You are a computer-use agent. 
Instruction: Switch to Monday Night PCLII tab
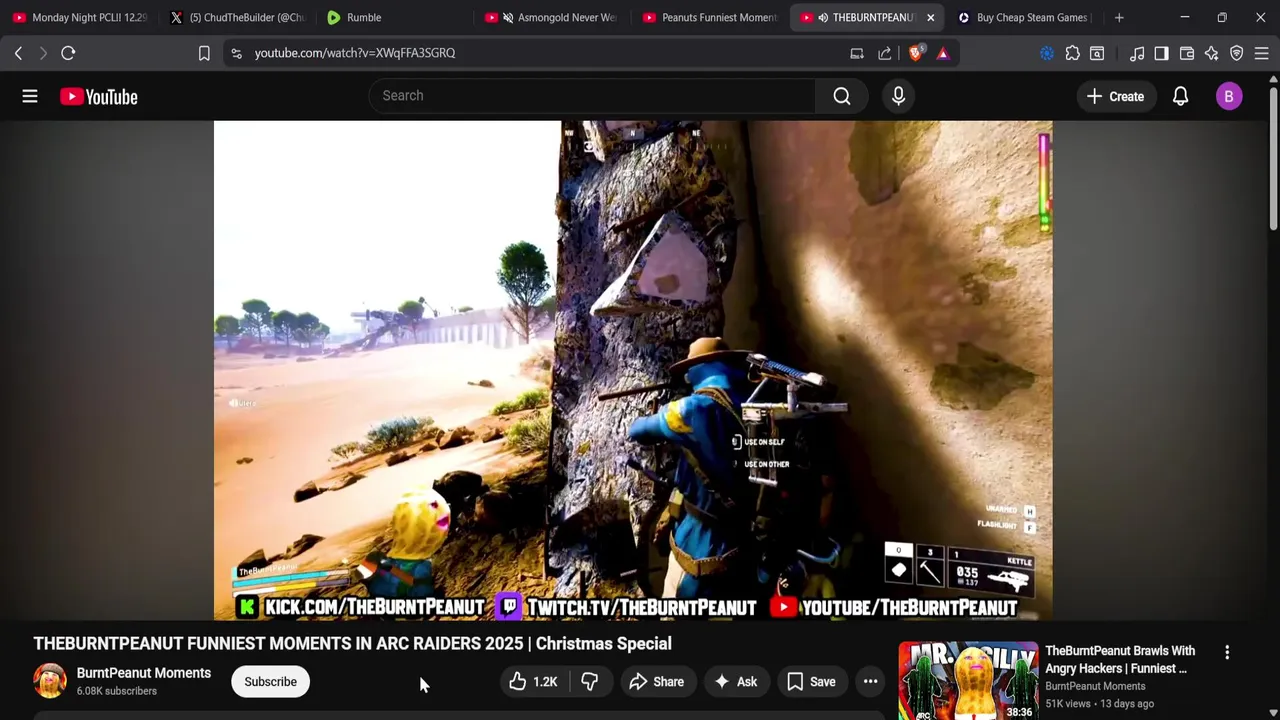[x=80, y=17]
